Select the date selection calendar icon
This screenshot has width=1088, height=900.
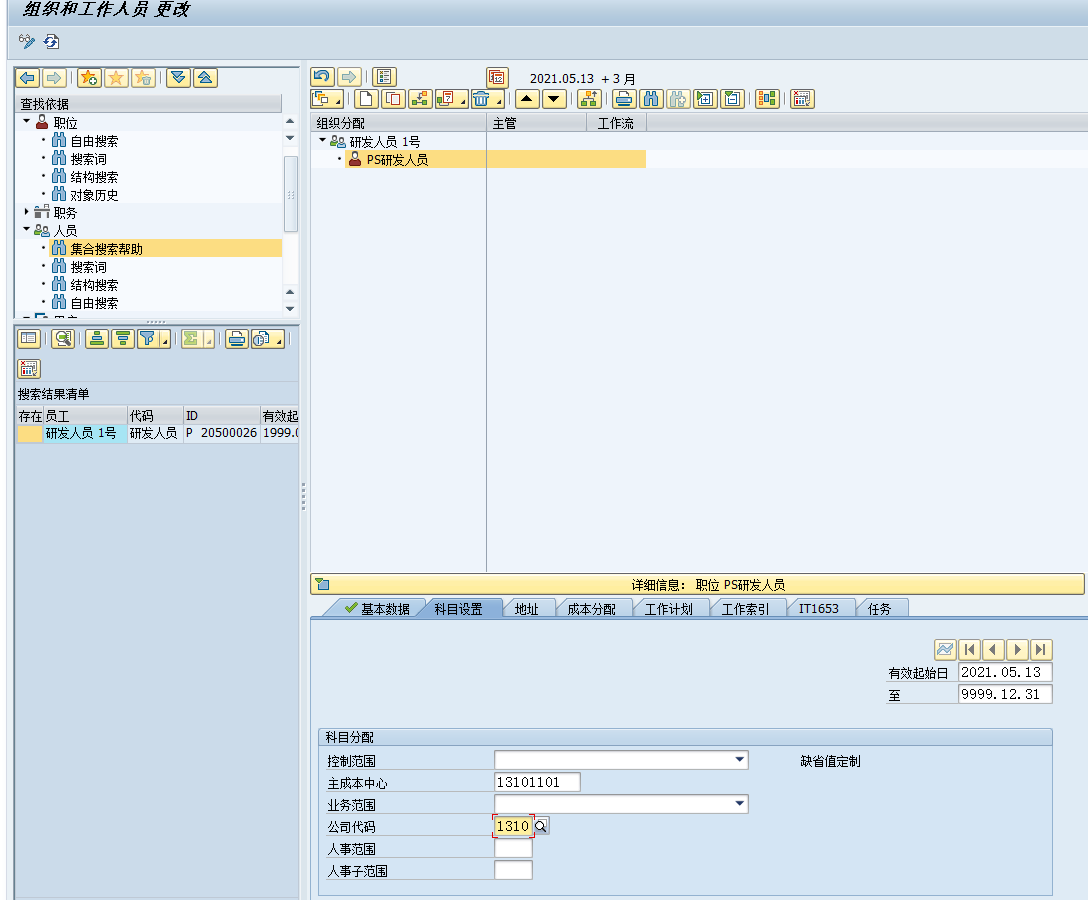pyautogui.click(x=496, y=77)
